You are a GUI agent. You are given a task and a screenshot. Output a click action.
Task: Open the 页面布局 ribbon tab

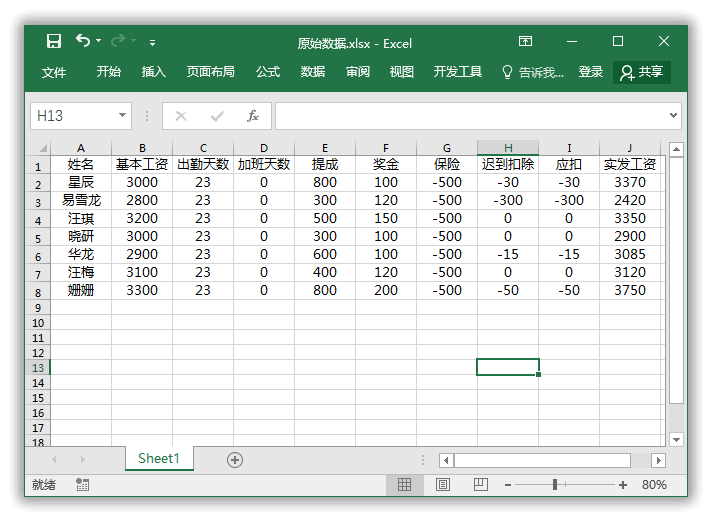pyautogui.click(x=211, y=72)
